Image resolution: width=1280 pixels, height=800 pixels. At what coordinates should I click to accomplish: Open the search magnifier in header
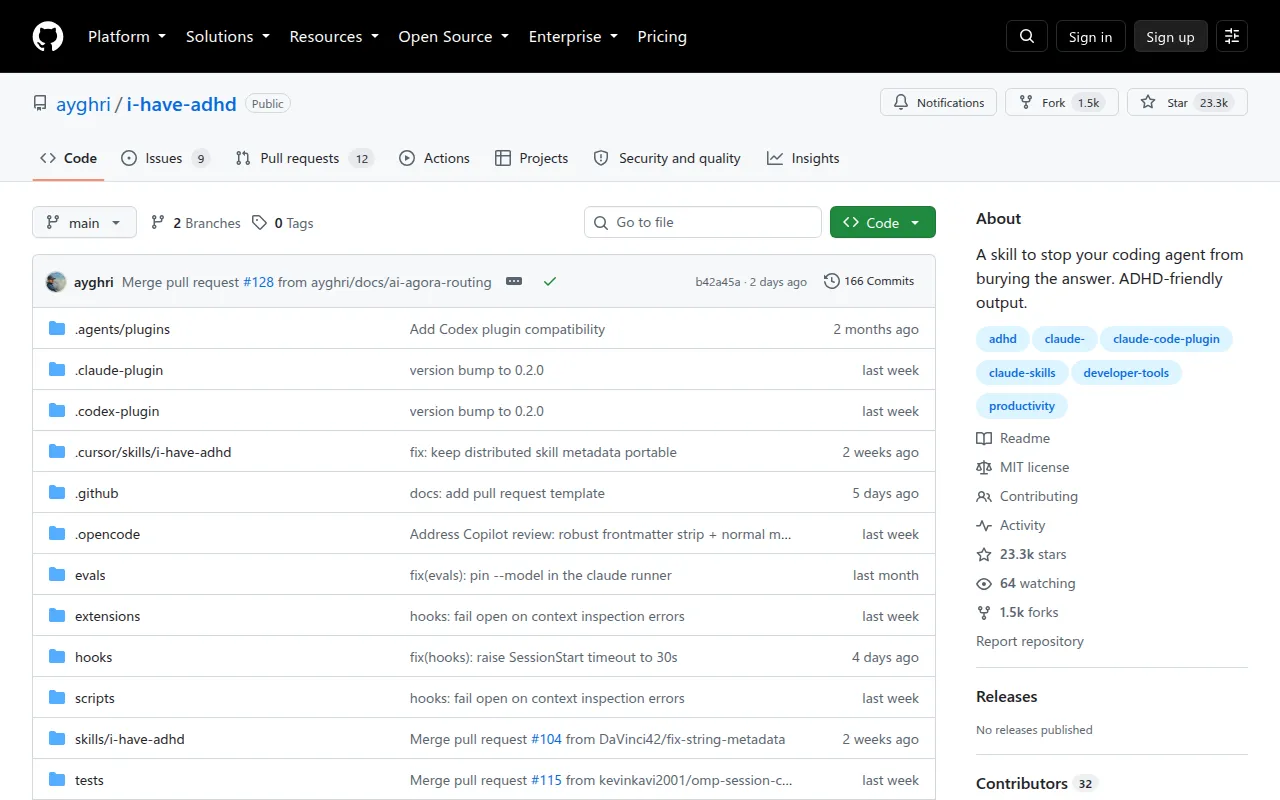click(1027, 37)
